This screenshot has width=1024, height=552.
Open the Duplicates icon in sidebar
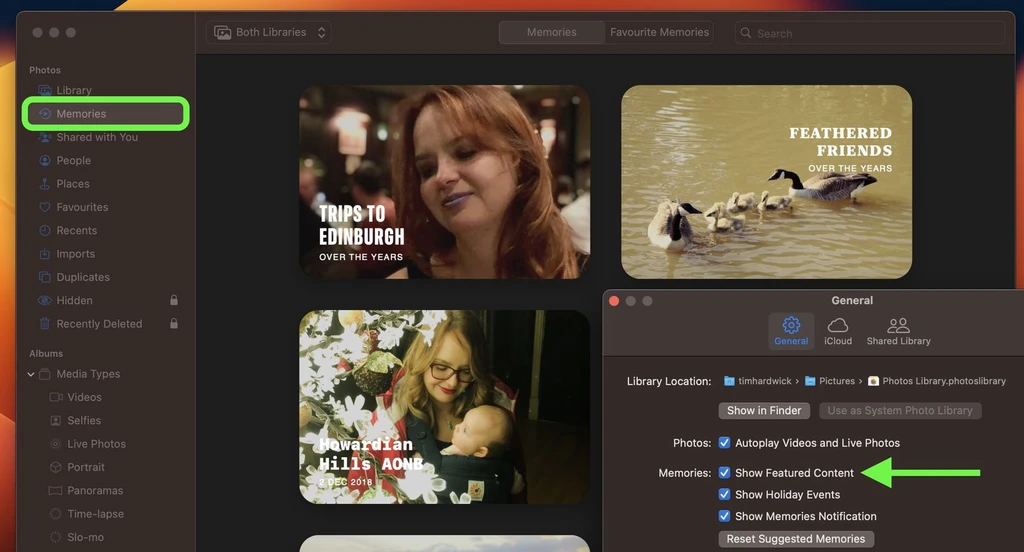44,277
